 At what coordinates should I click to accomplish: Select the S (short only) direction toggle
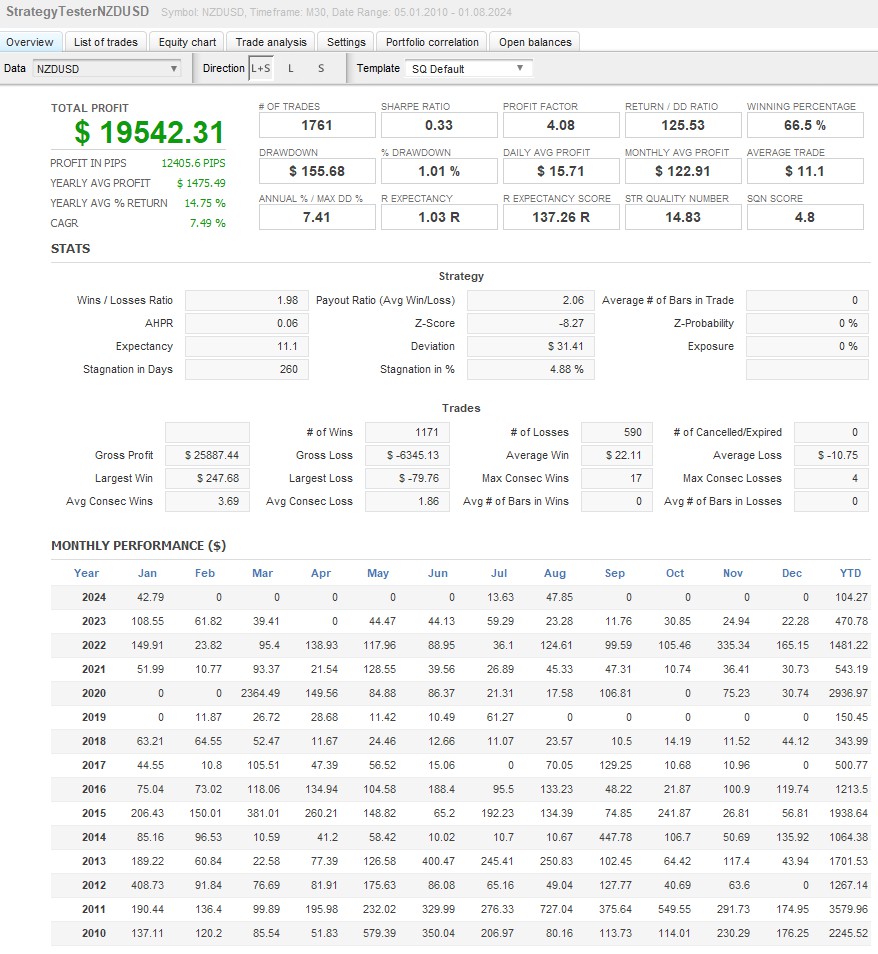[321, 68]
